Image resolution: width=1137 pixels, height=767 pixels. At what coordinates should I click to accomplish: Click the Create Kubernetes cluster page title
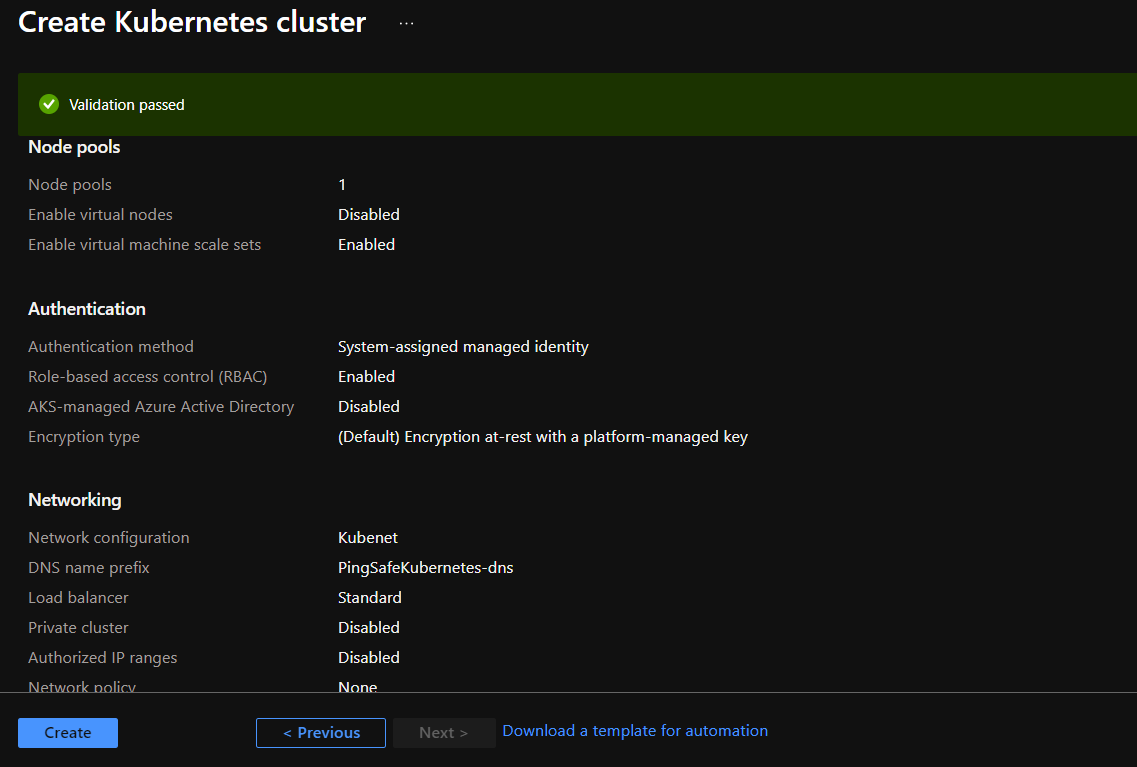coord(192,22)
